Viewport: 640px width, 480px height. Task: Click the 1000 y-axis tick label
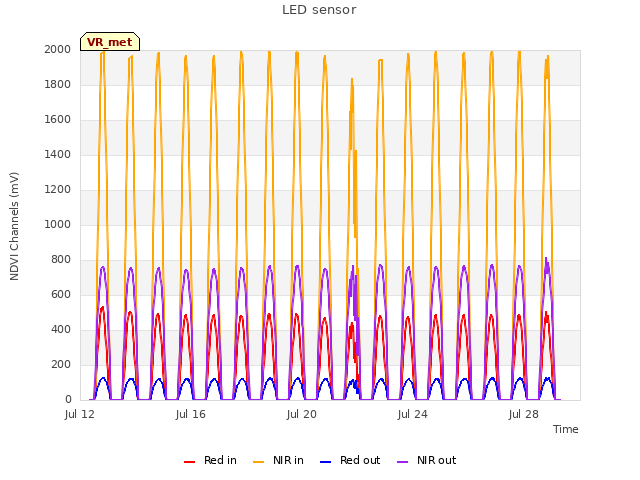click(x=58, y=224)
